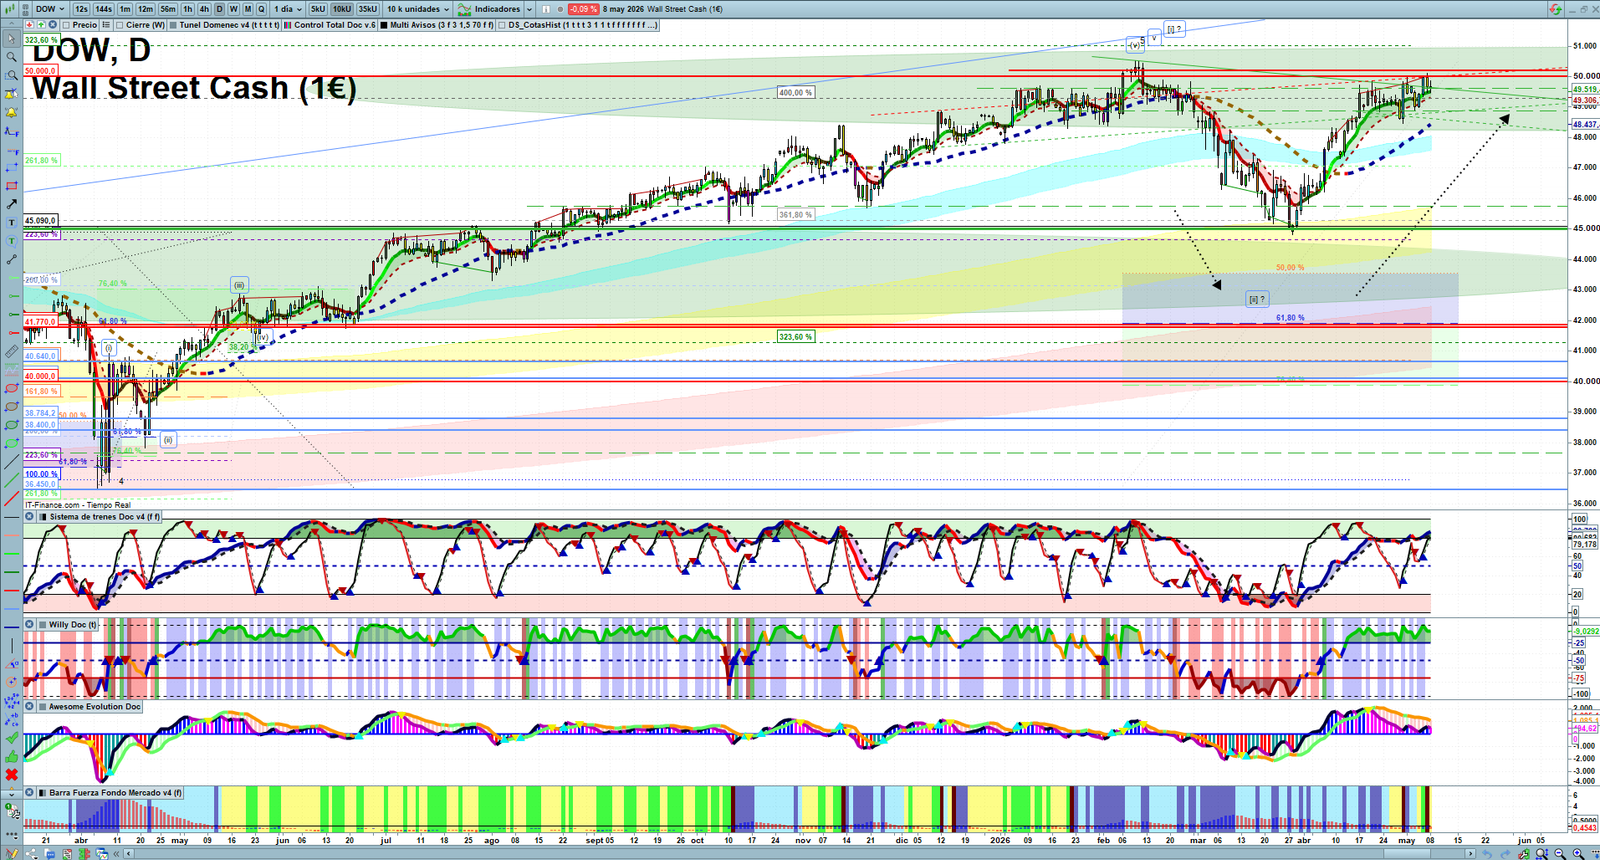Open the Precio list settings icon

(106, 25)
